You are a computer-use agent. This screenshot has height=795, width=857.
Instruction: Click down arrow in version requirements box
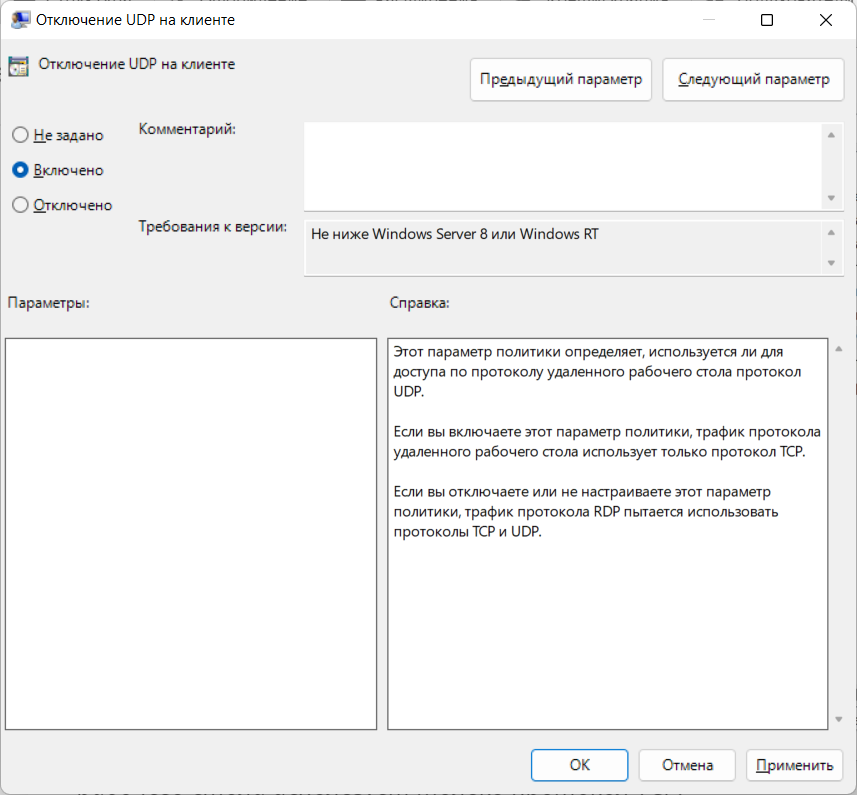(831, 263)
